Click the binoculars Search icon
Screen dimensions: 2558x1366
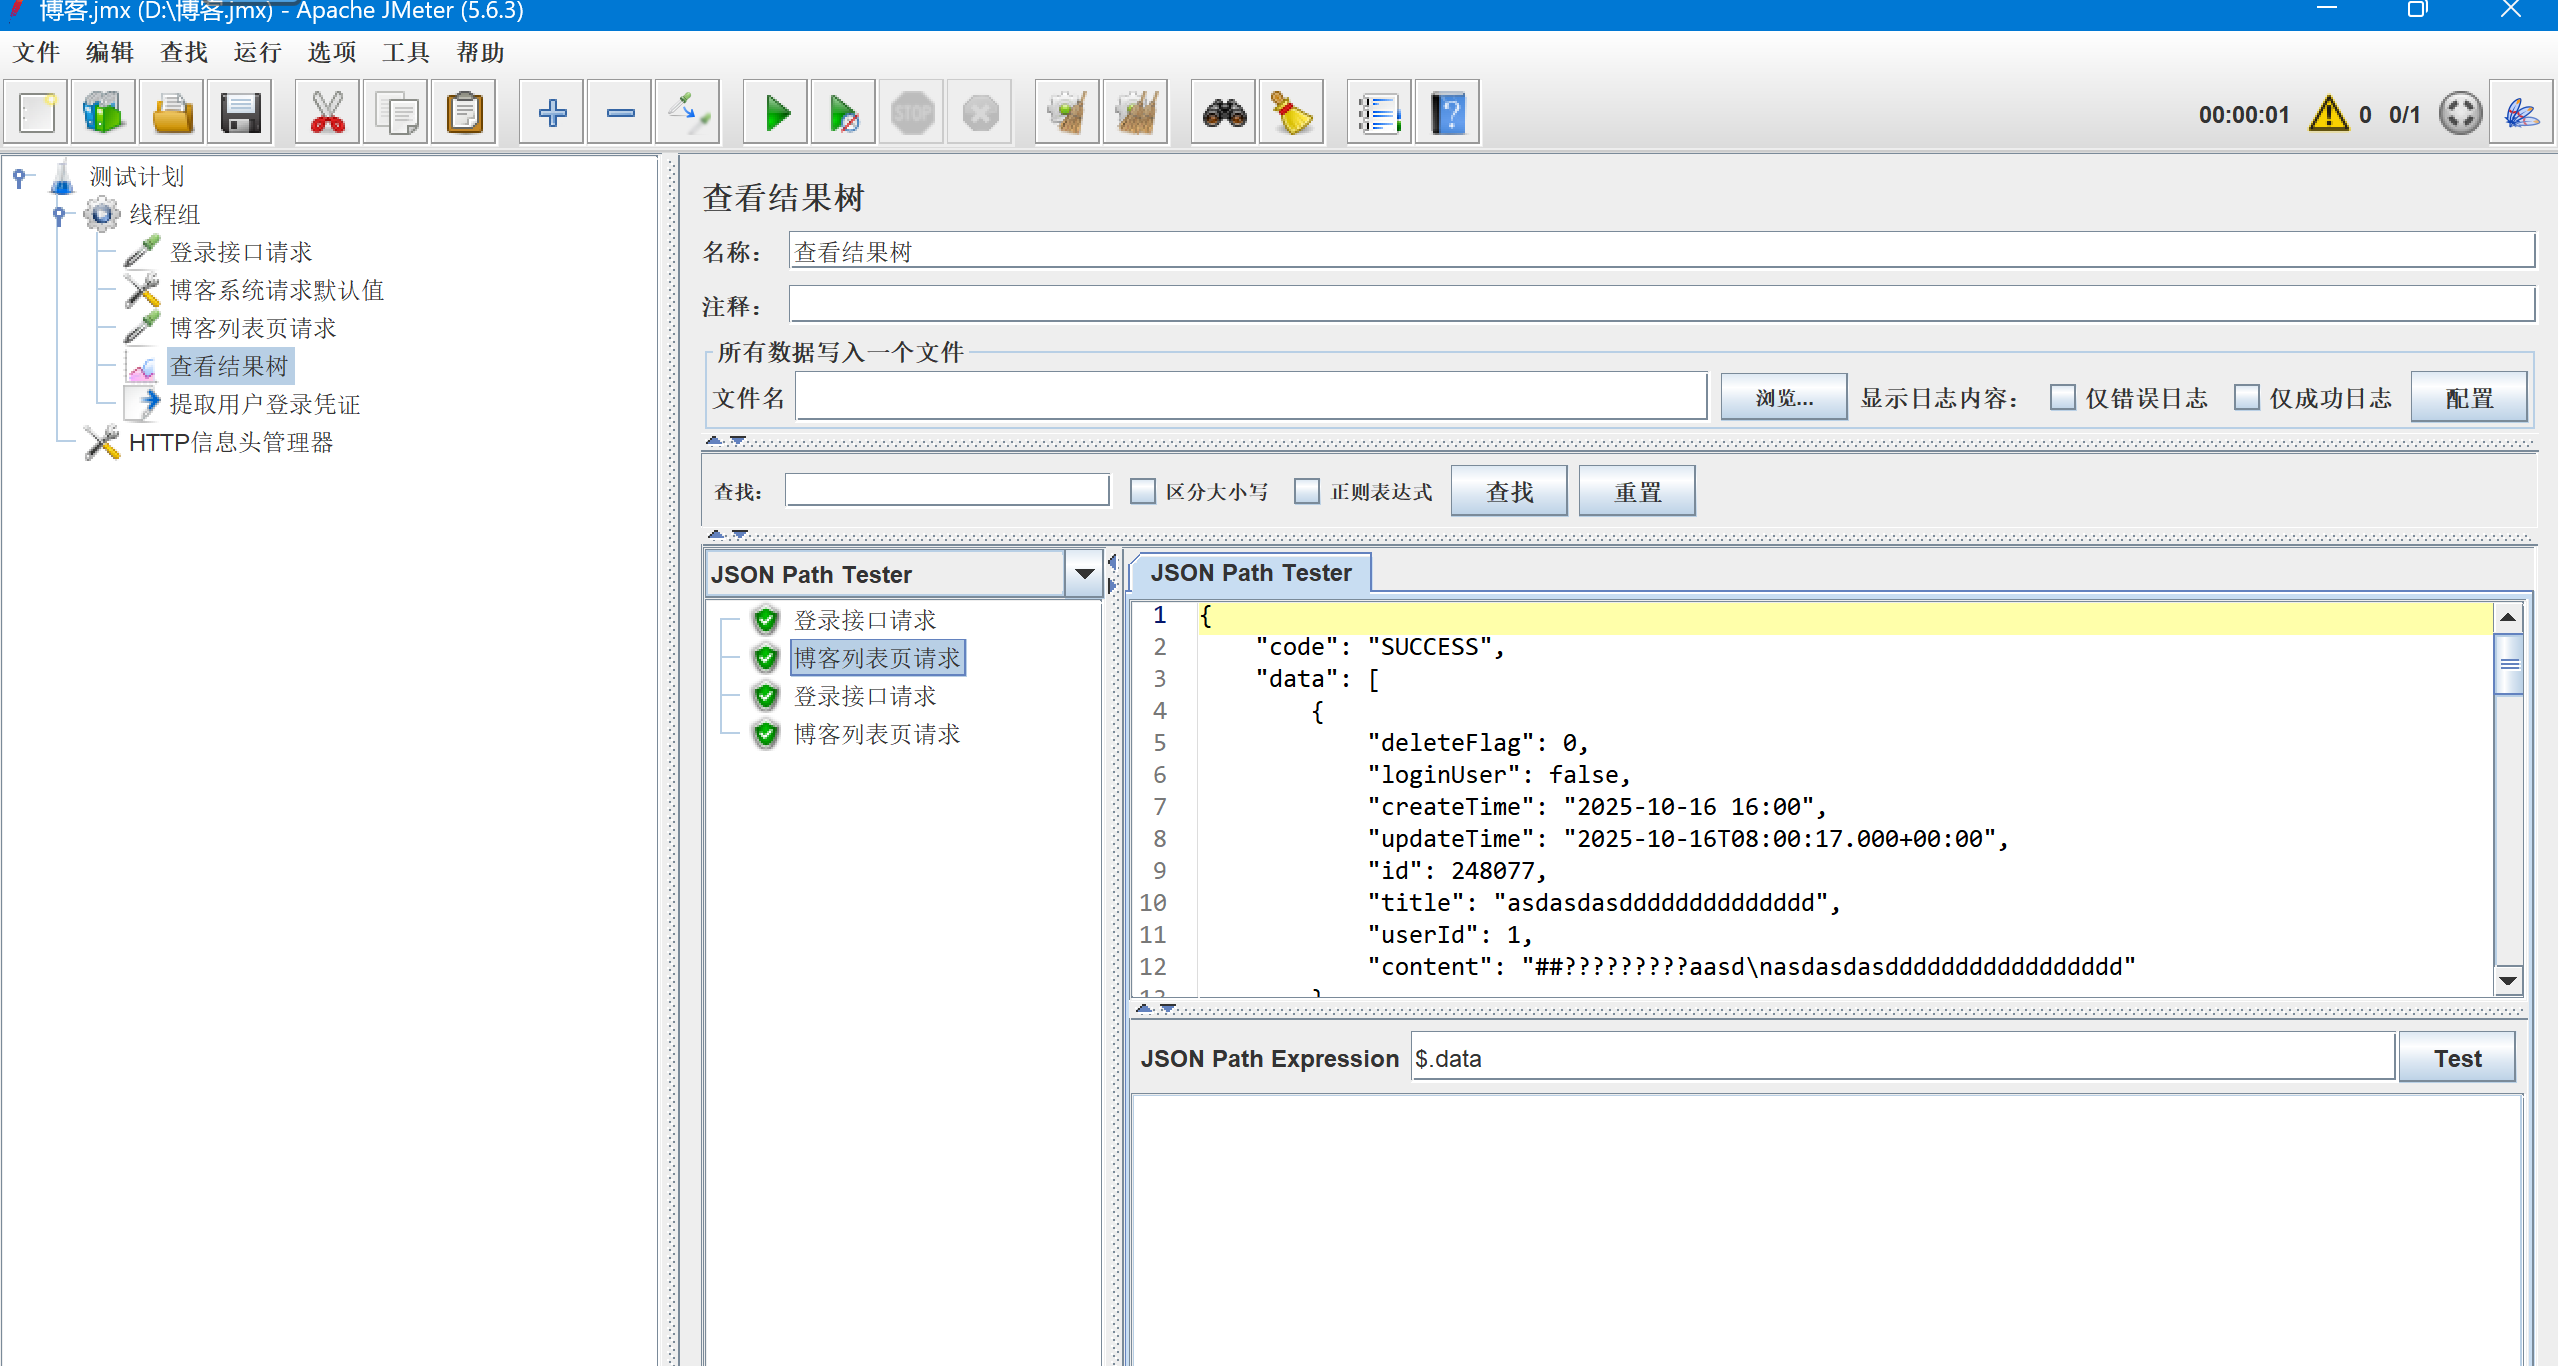point(1224,113)
